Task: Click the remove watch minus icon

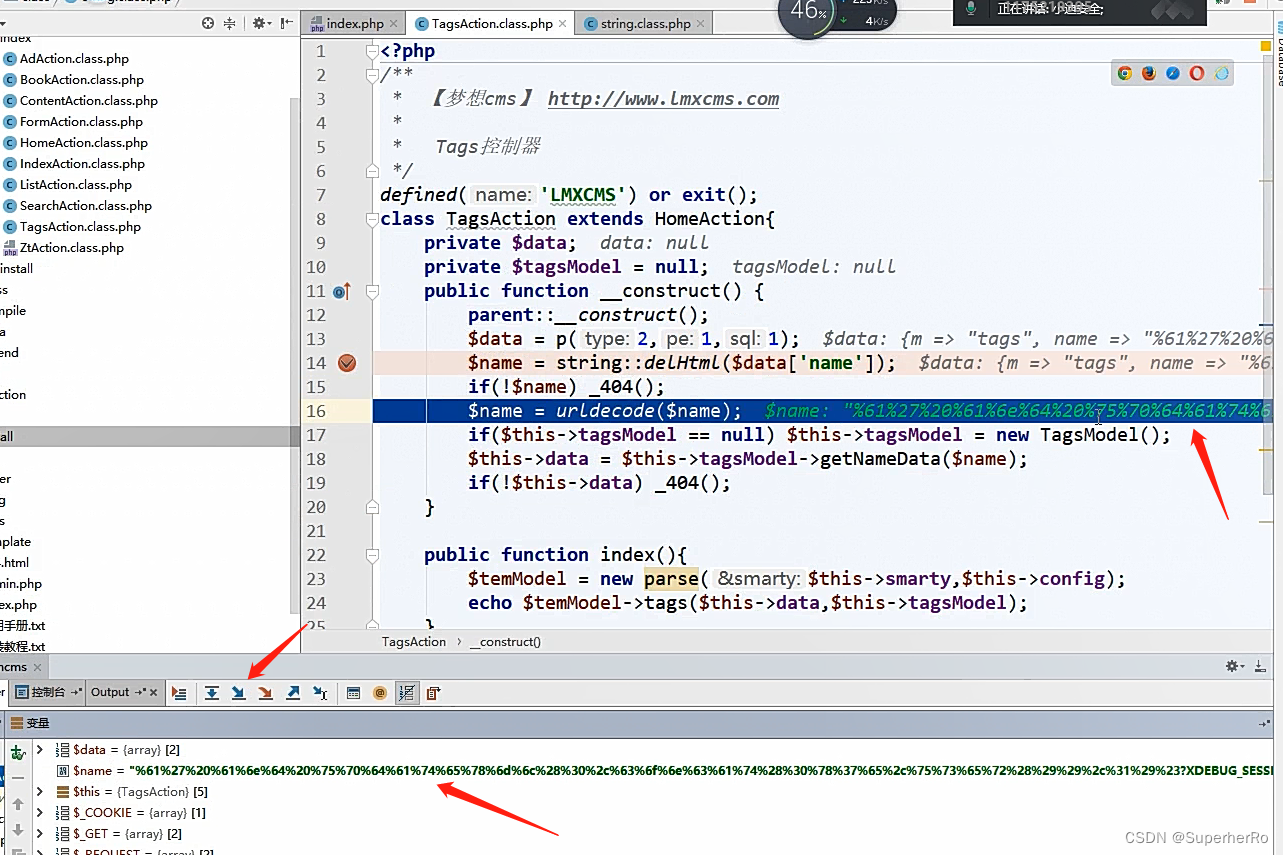Action: [x=18, y=777]
